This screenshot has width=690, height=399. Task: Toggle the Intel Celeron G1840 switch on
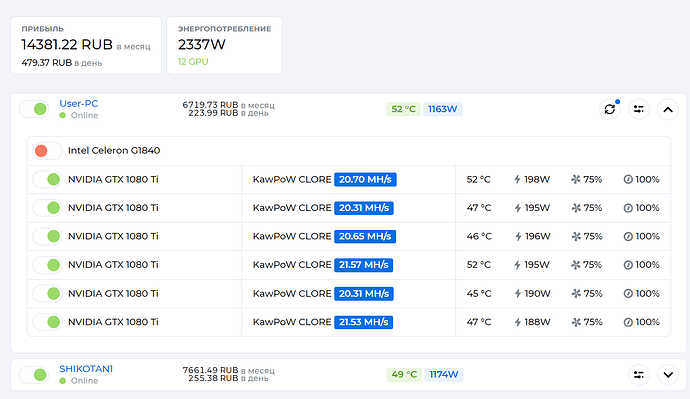pyautogui.click(x=47, y=151)
